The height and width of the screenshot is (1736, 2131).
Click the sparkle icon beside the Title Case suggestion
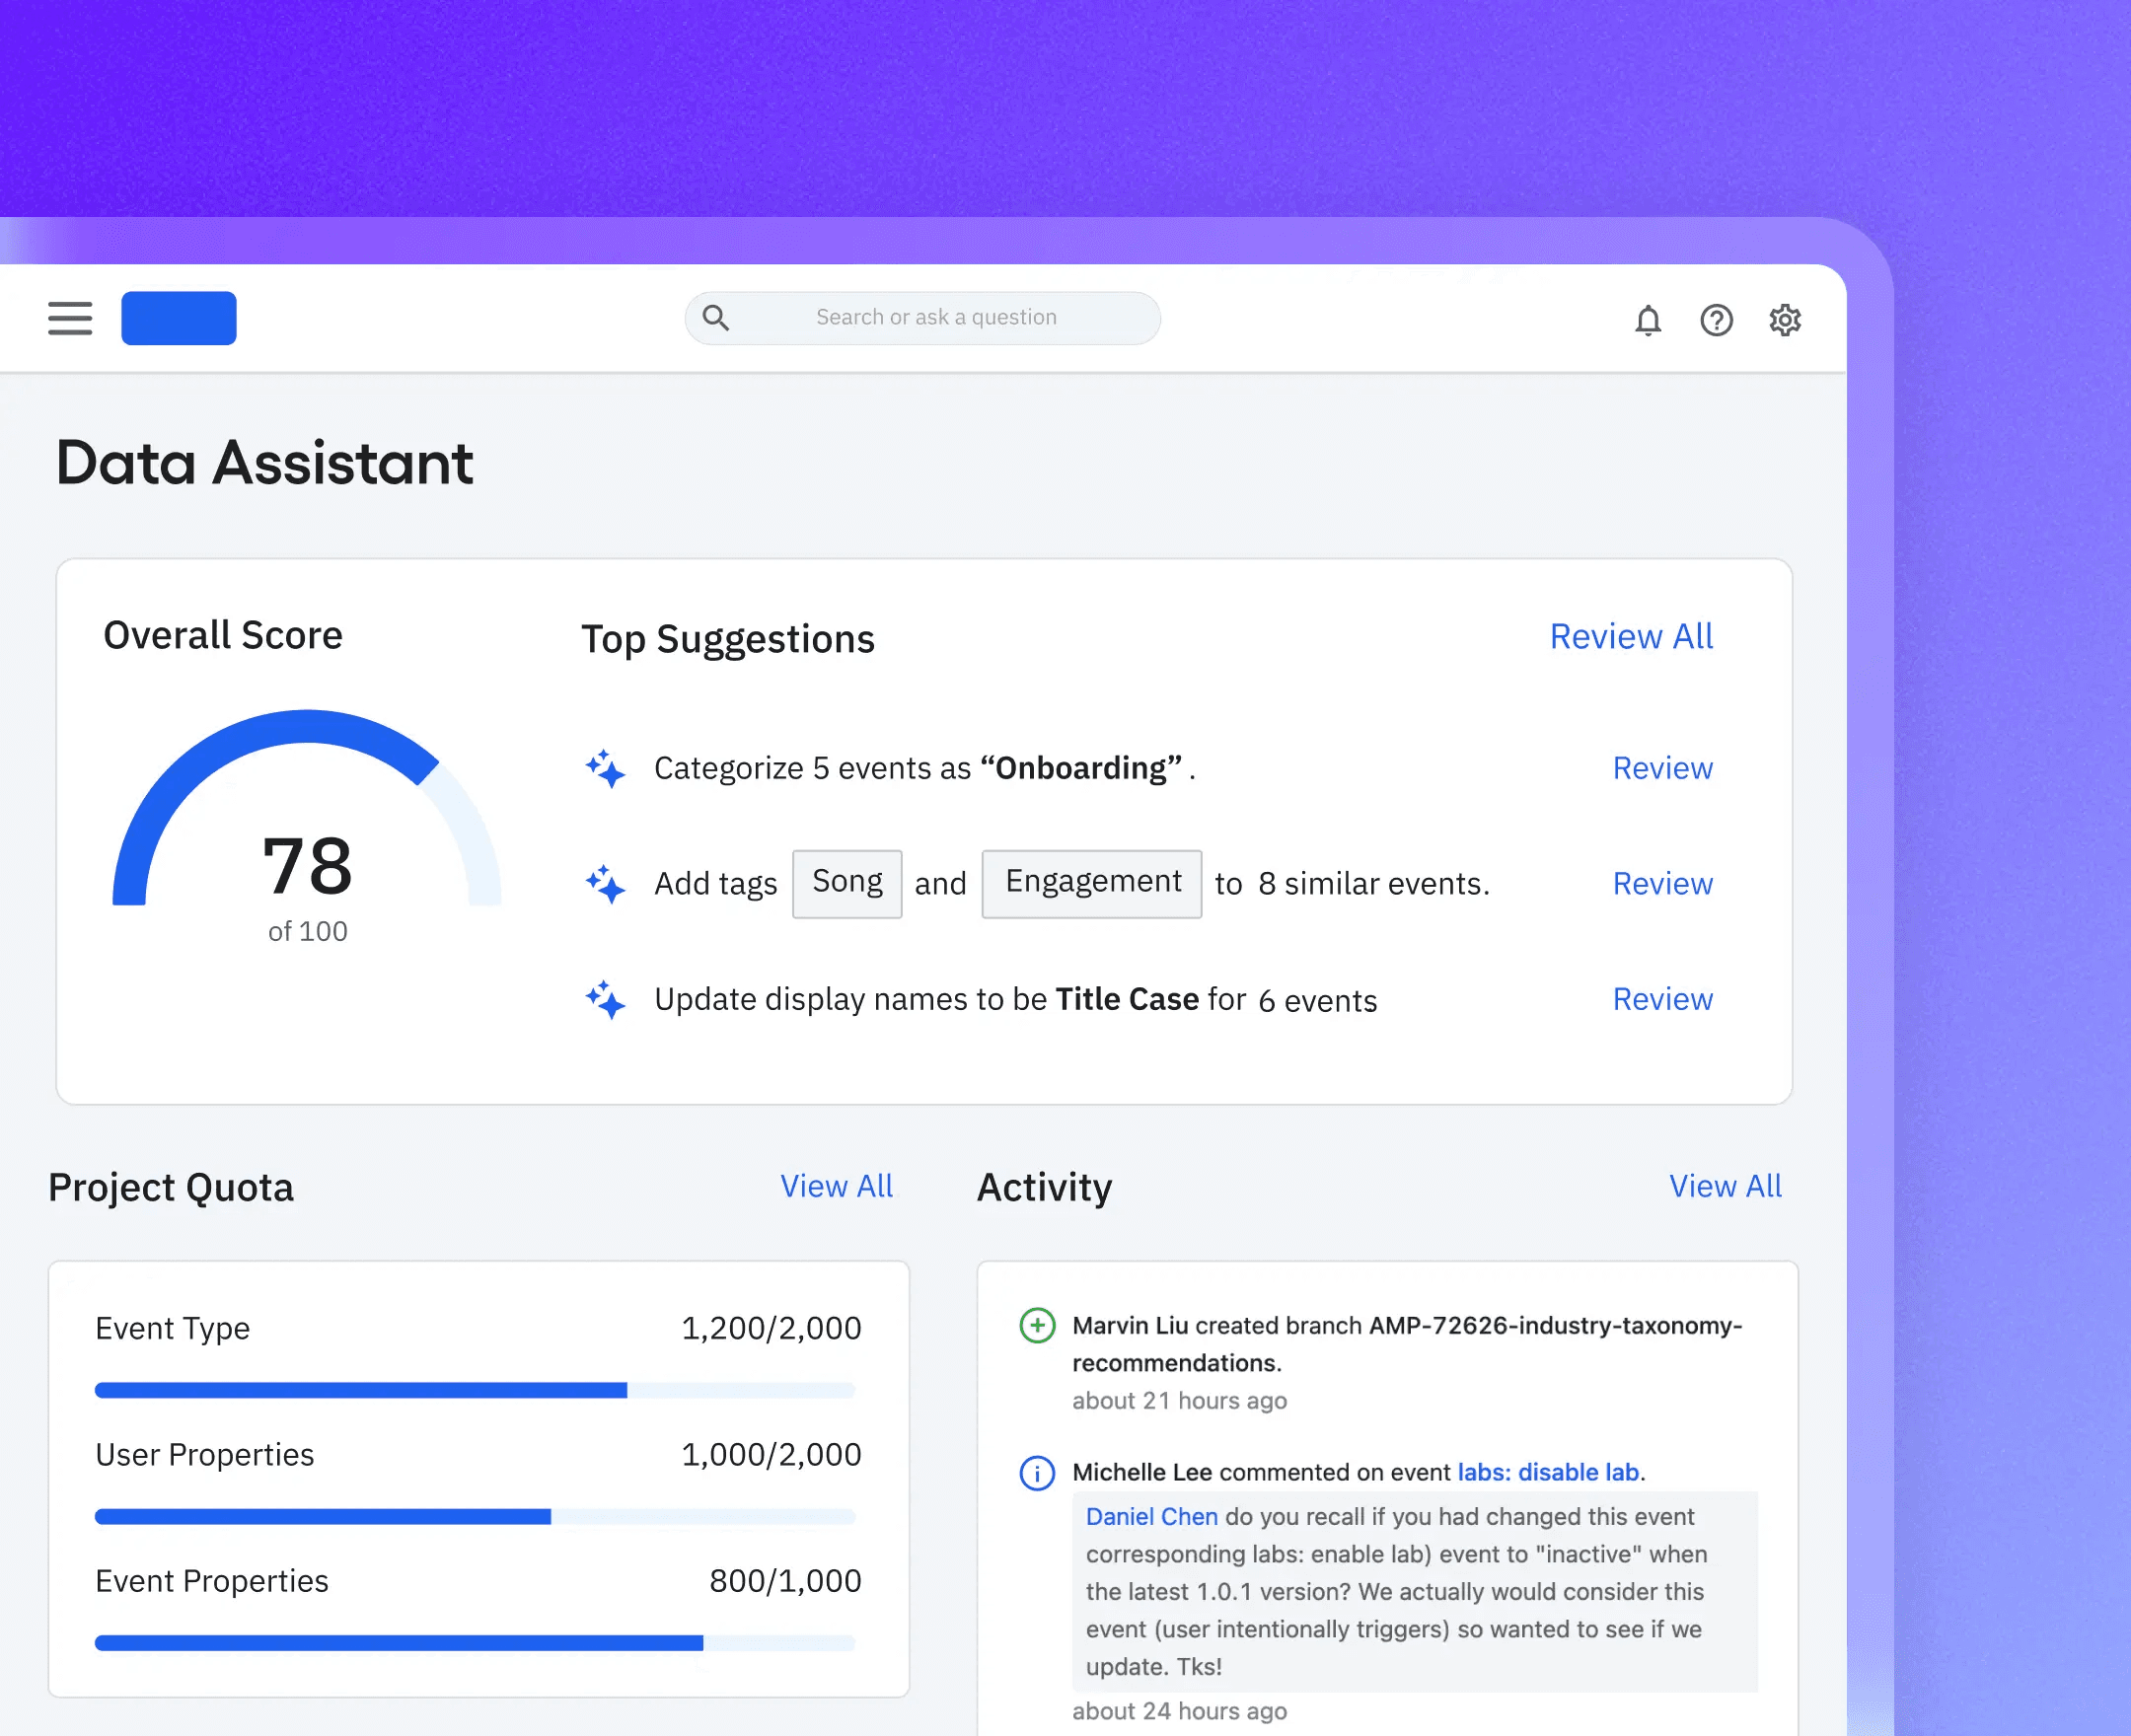(x=605, y=999)
